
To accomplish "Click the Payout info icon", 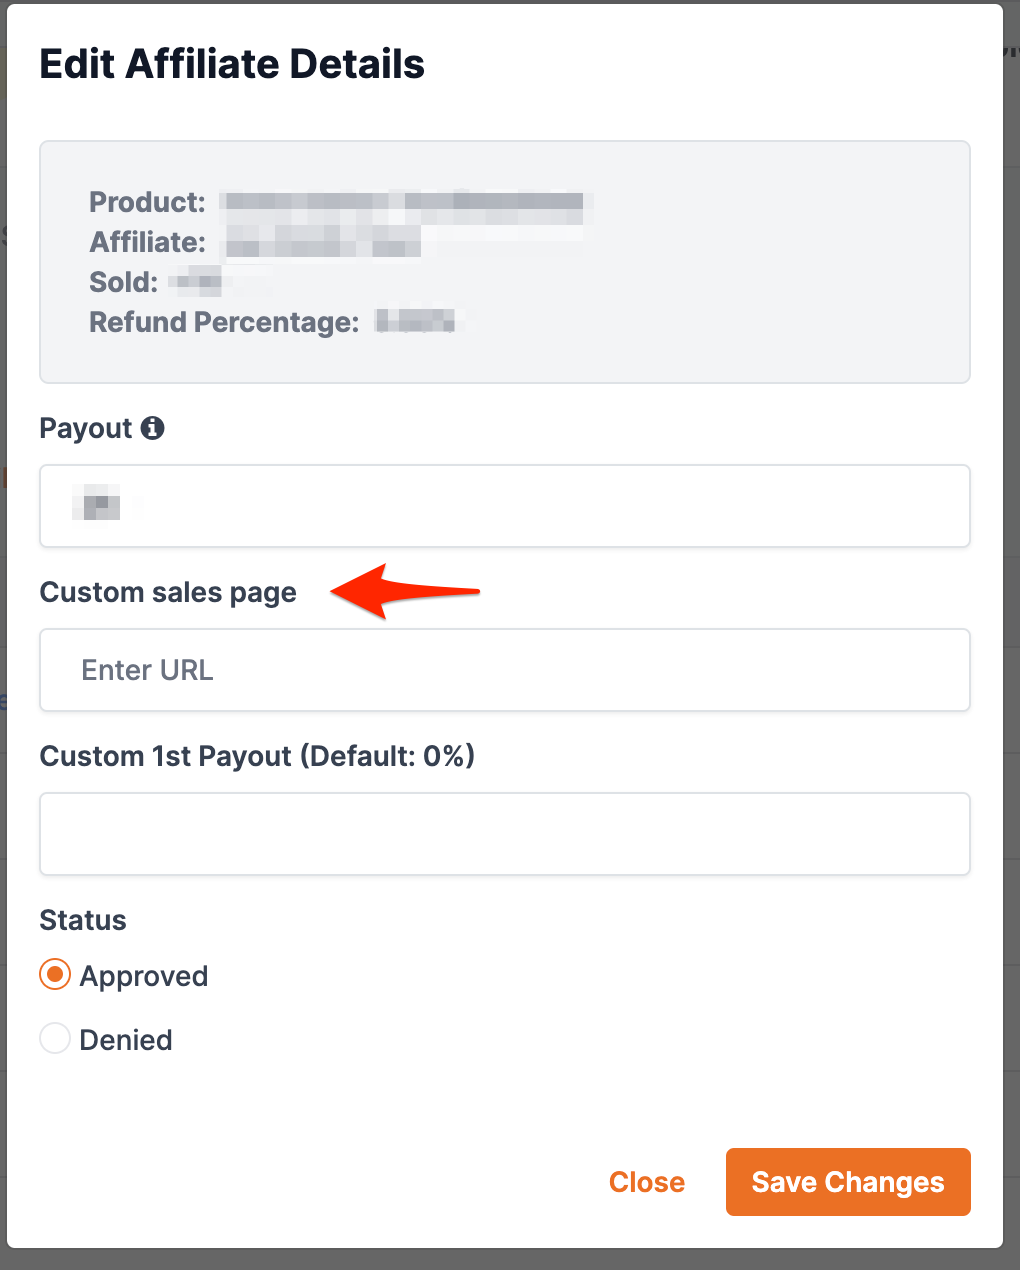I will pyautogui.click(x=152, y=428).
